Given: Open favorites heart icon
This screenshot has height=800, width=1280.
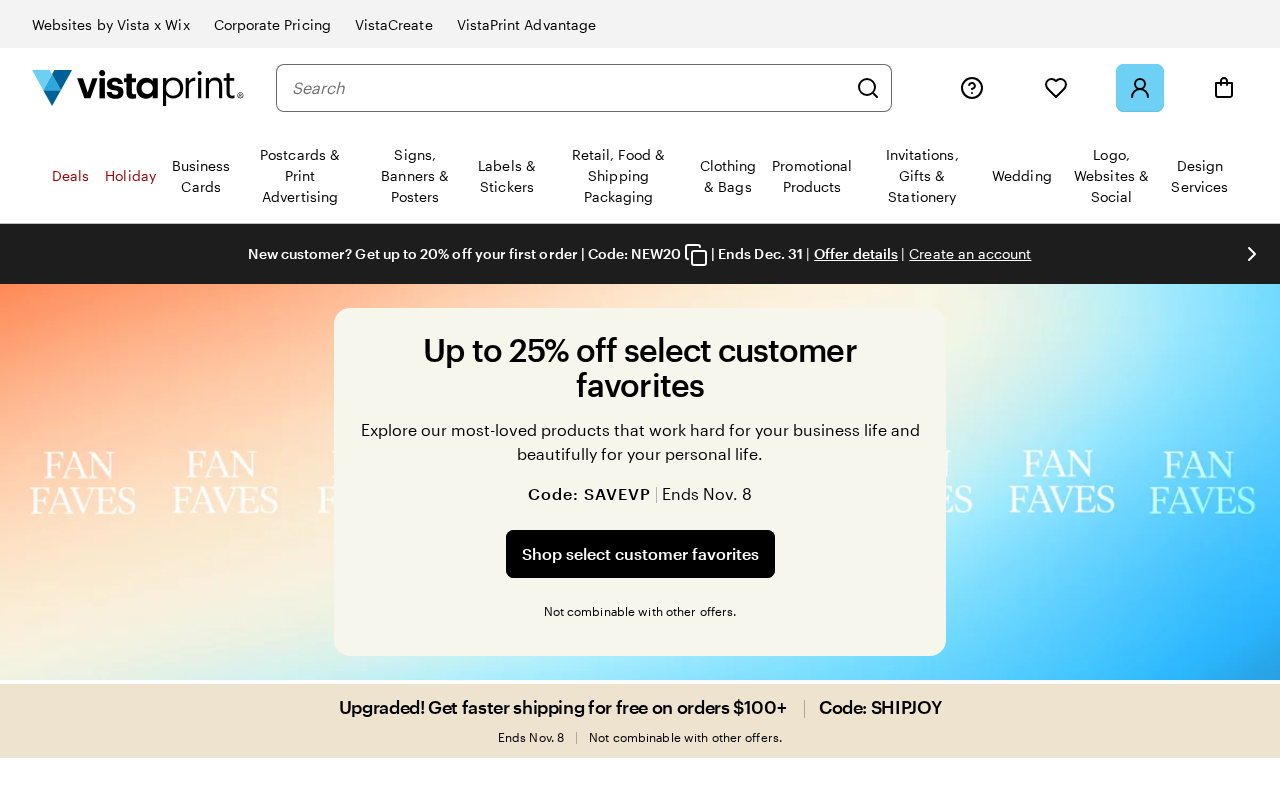Looking at the screenshot, I should (x=1056, y=88).
